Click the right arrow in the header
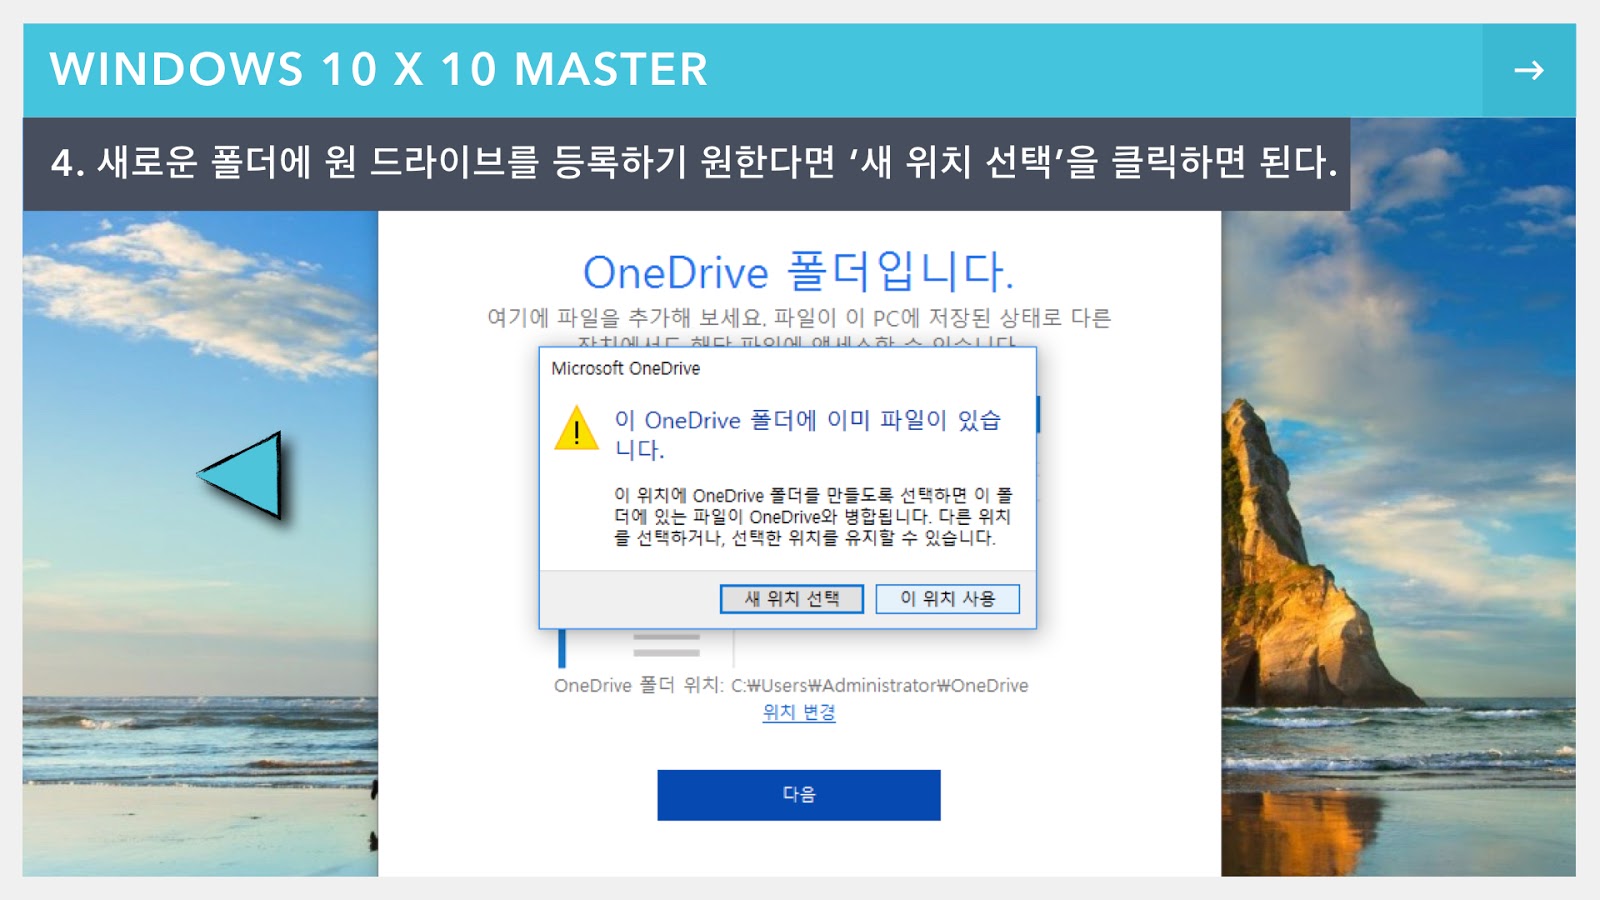1600x900 pixels. click(x=1528, y=70)
